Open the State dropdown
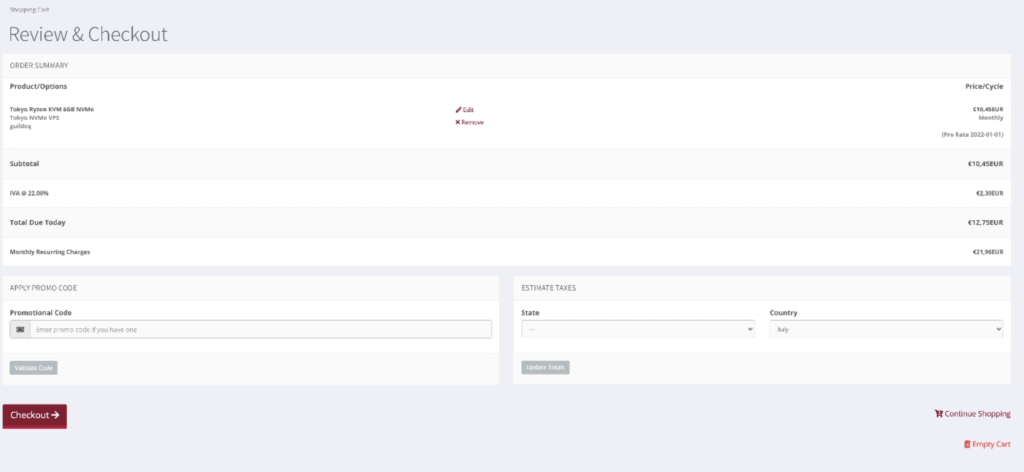1024x472 pixels. [638, 330]
